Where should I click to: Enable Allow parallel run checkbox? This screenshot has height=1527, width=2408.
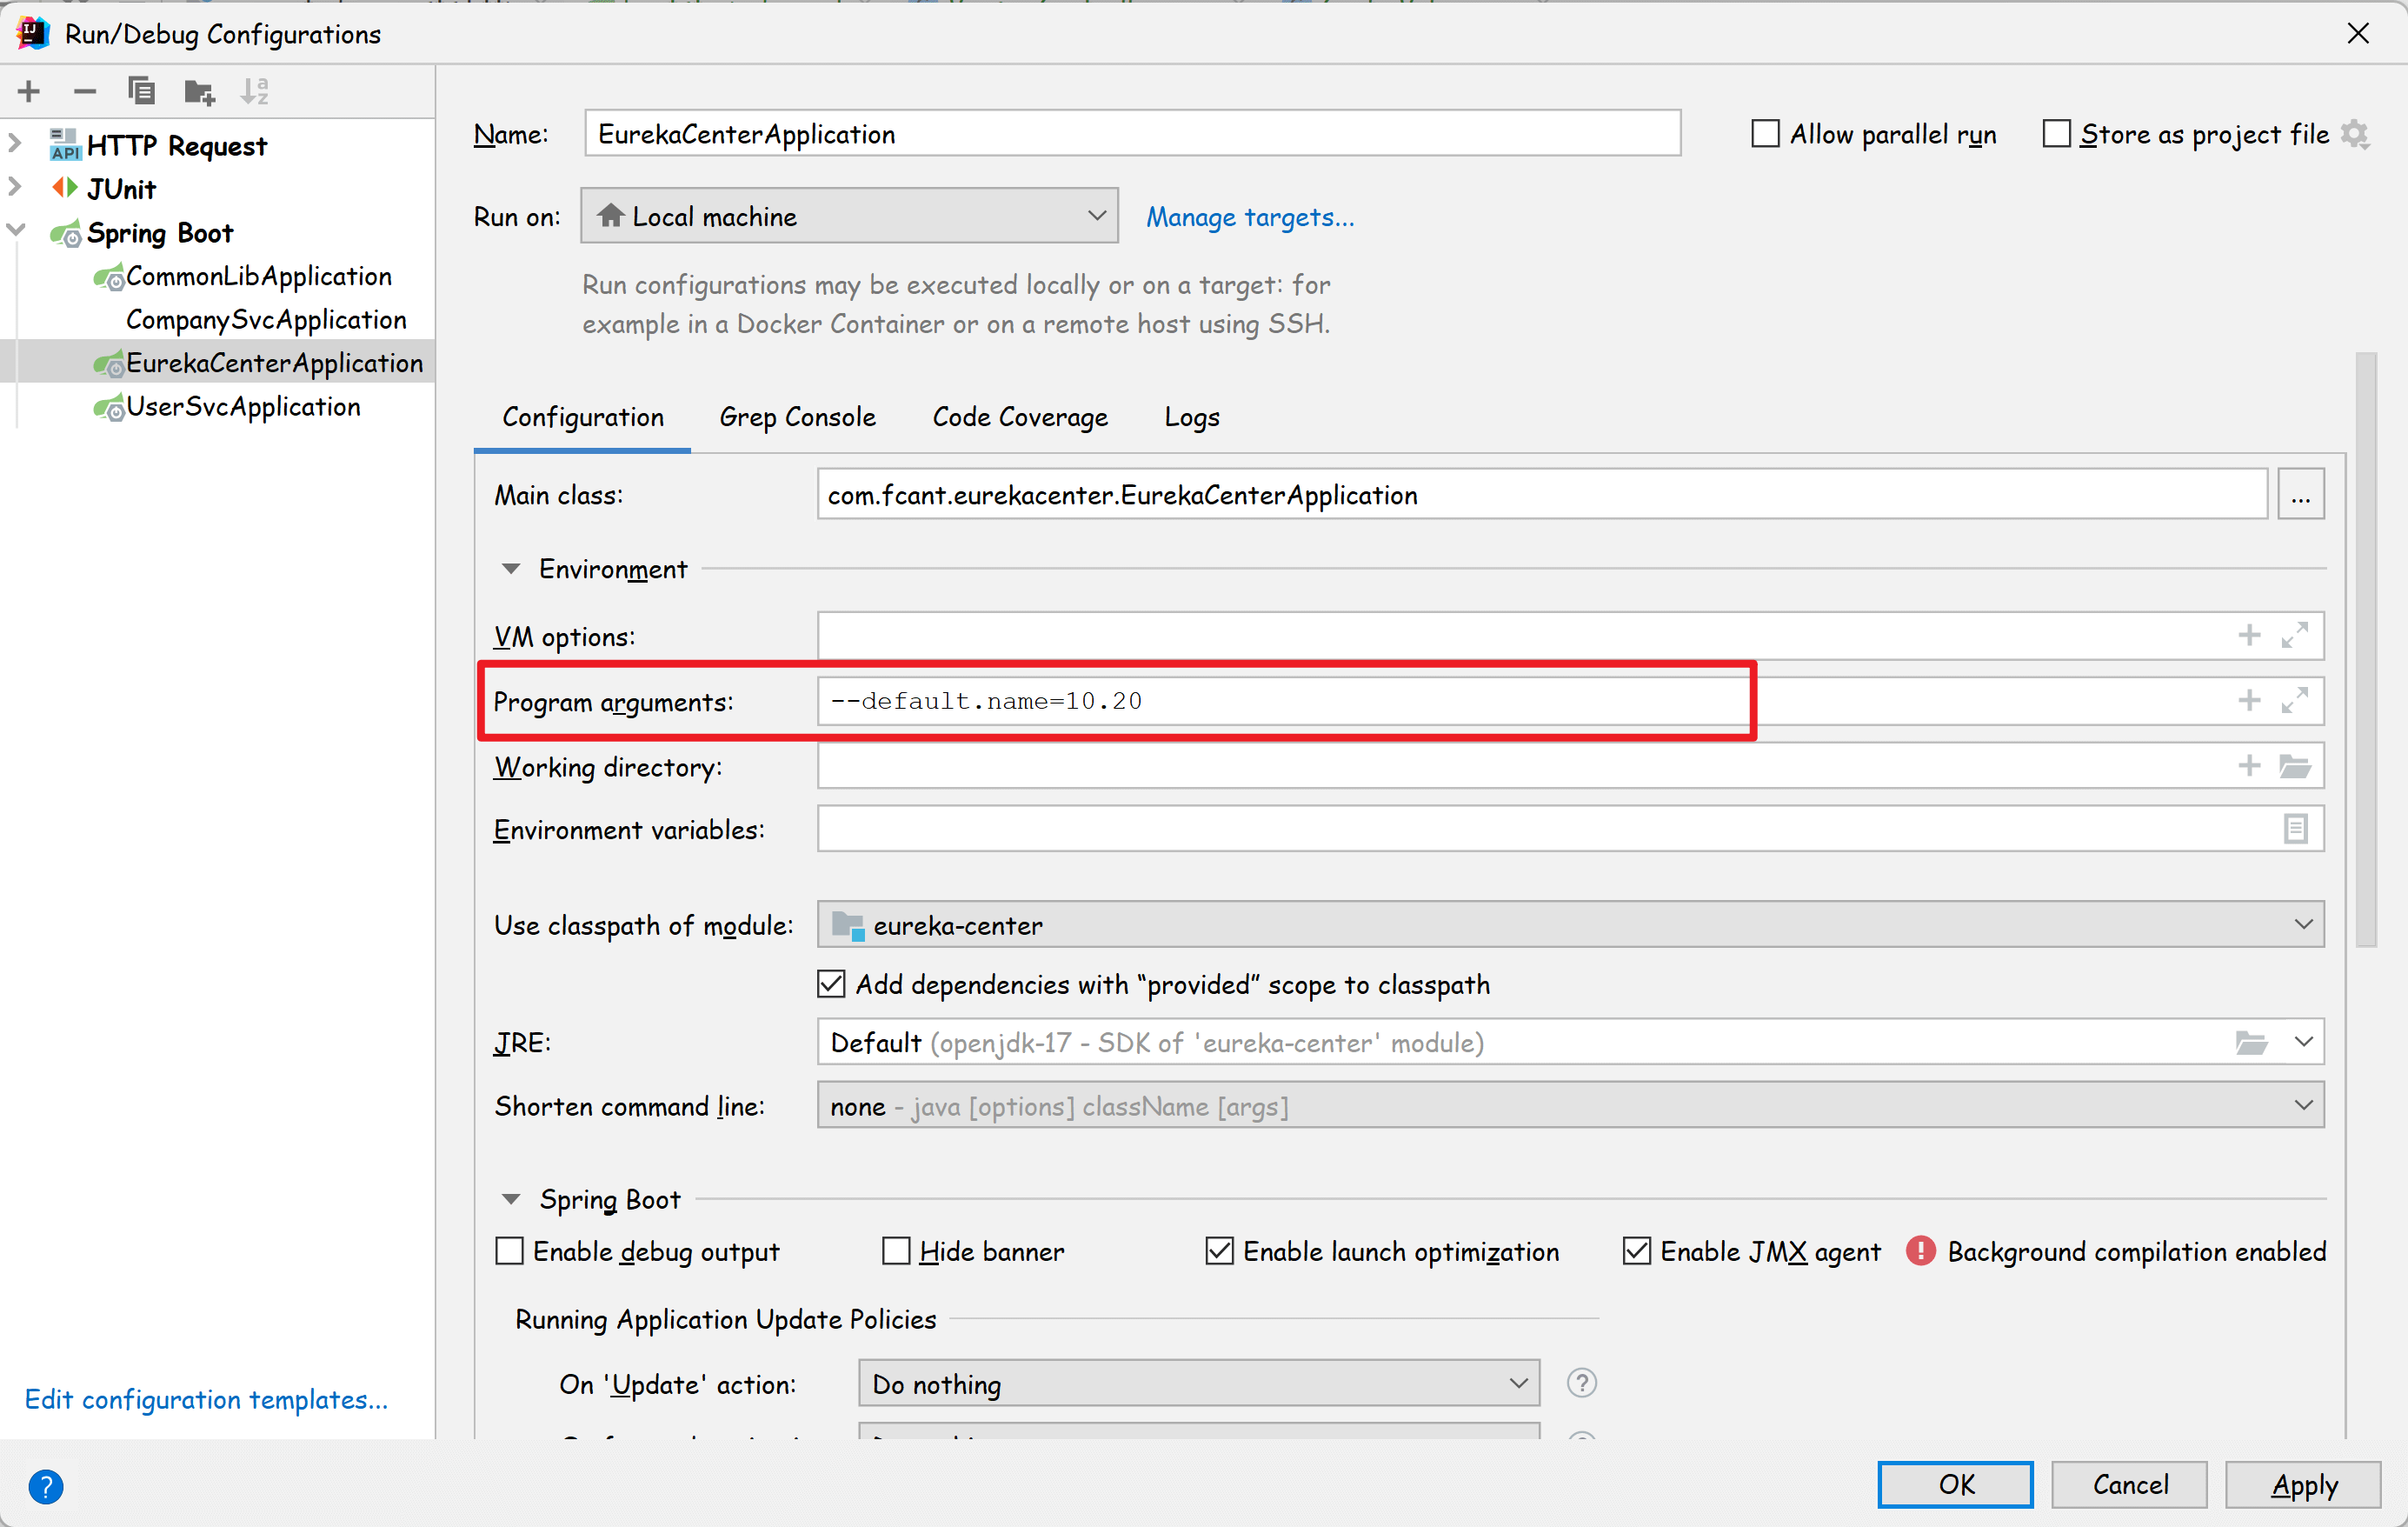coord(1765,134)
